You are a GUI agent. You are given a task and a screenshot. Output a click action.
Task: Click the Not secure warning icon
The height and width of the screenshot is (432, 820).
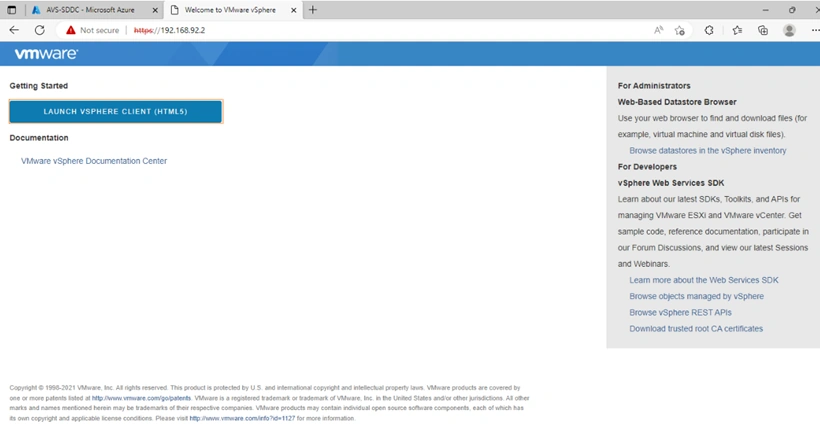(x=71, y=30)
